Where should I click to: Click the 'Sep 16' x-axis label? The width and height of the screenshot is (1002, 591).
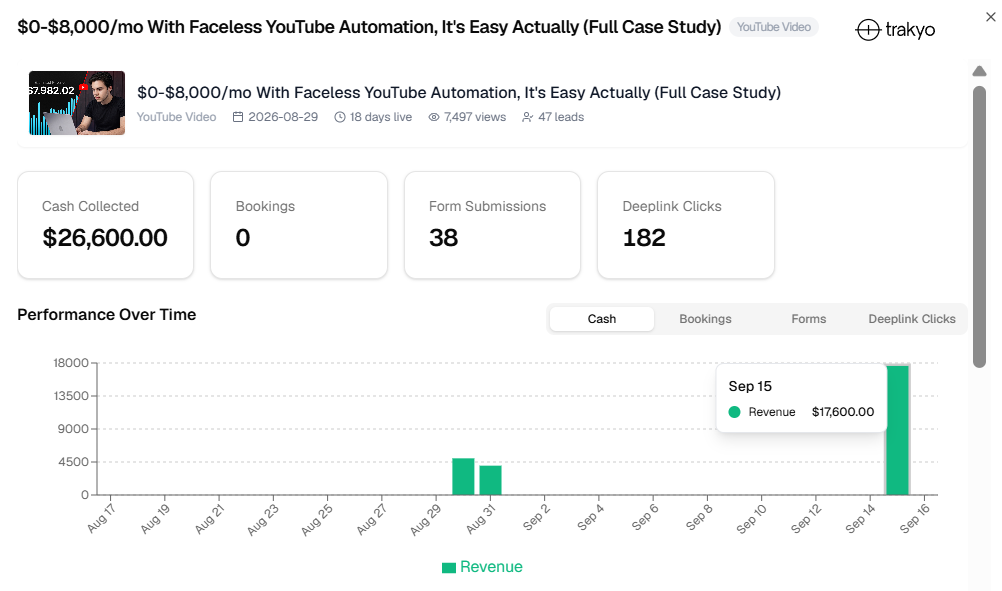tap(914, 518)
